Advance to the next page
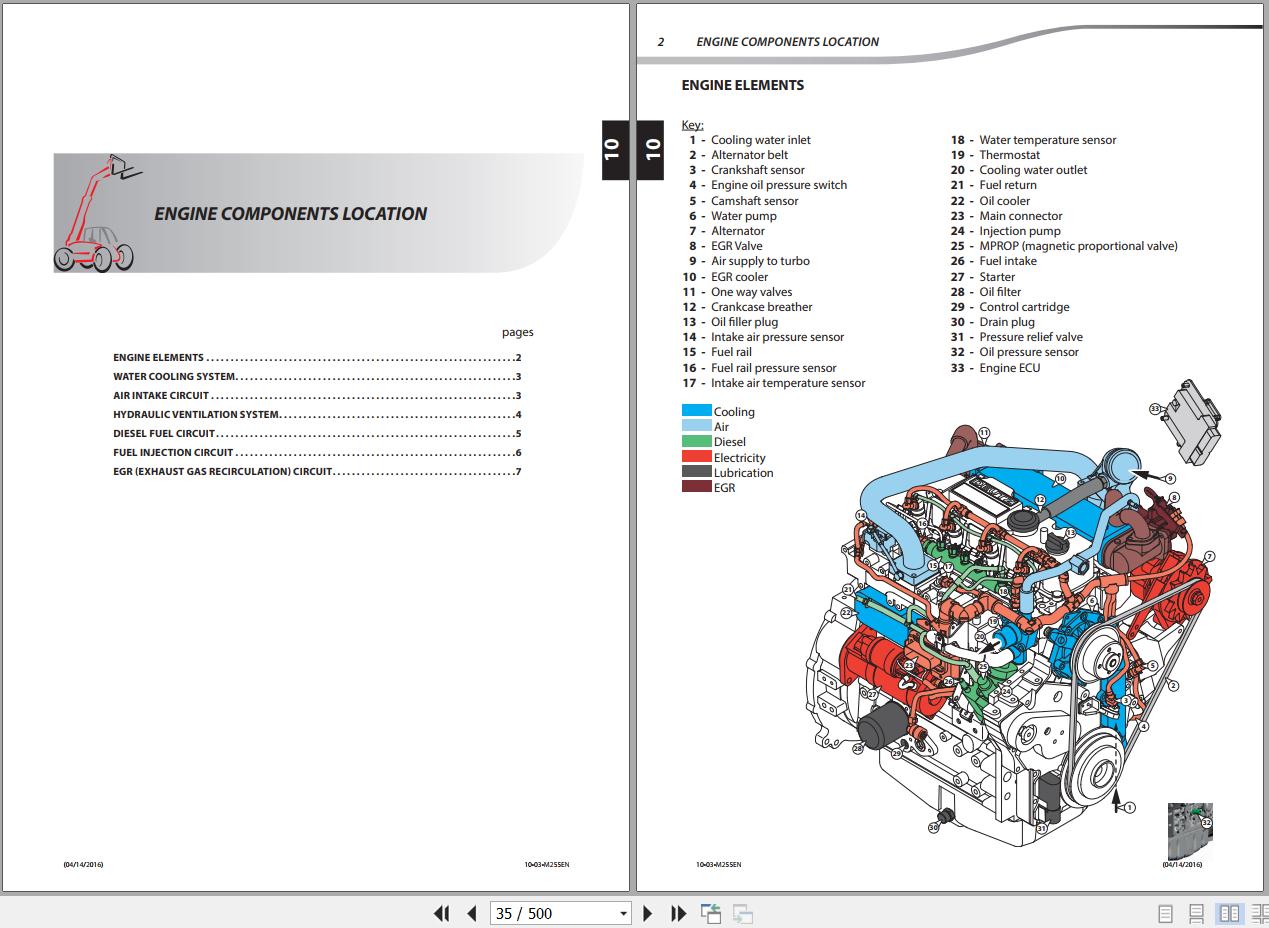1269x928 pixels. 647,913
